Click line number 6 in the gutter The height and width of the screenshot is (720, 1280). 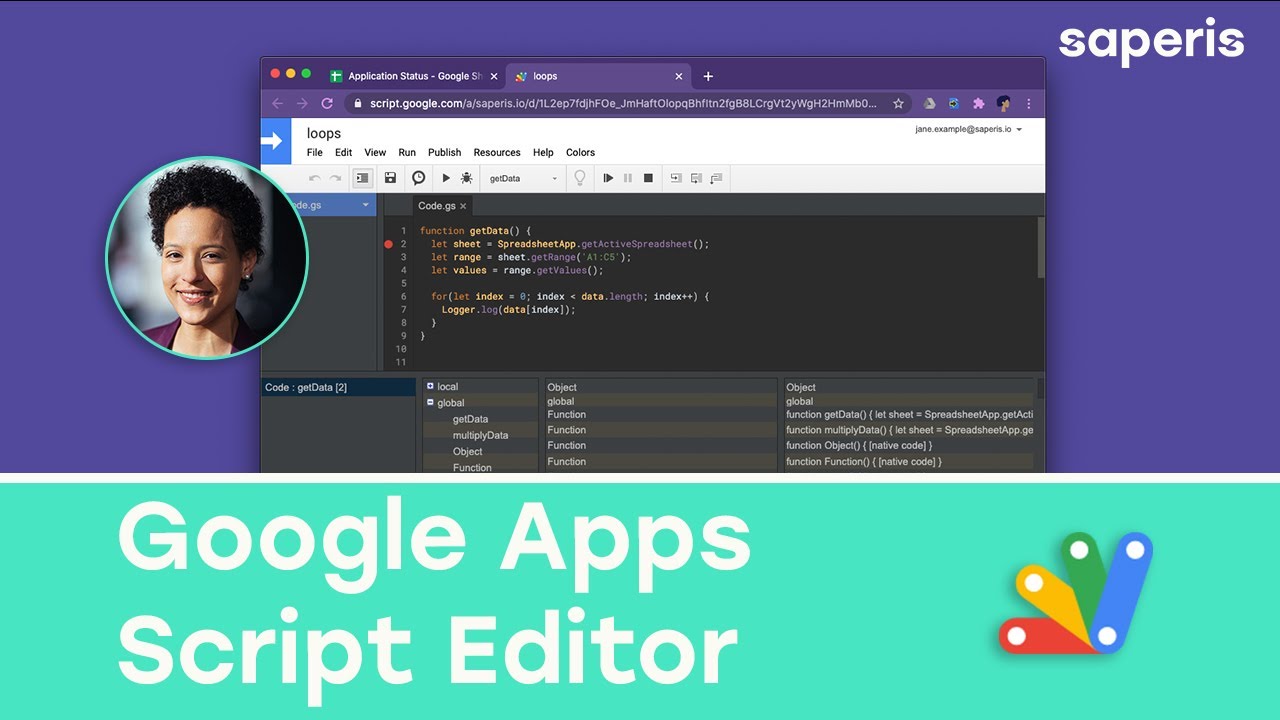pos(404,297)
